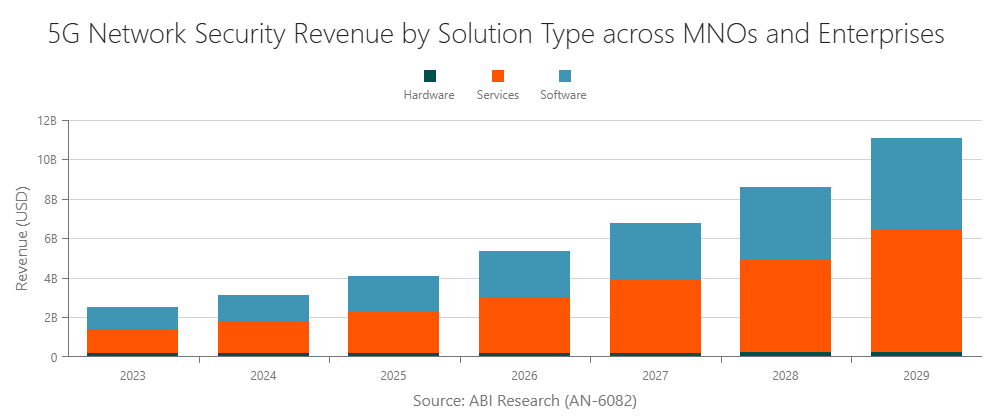The height and width of the screenshot is (420, 992).
Task: Click the Services legend orange swatch
Action: 497,76
